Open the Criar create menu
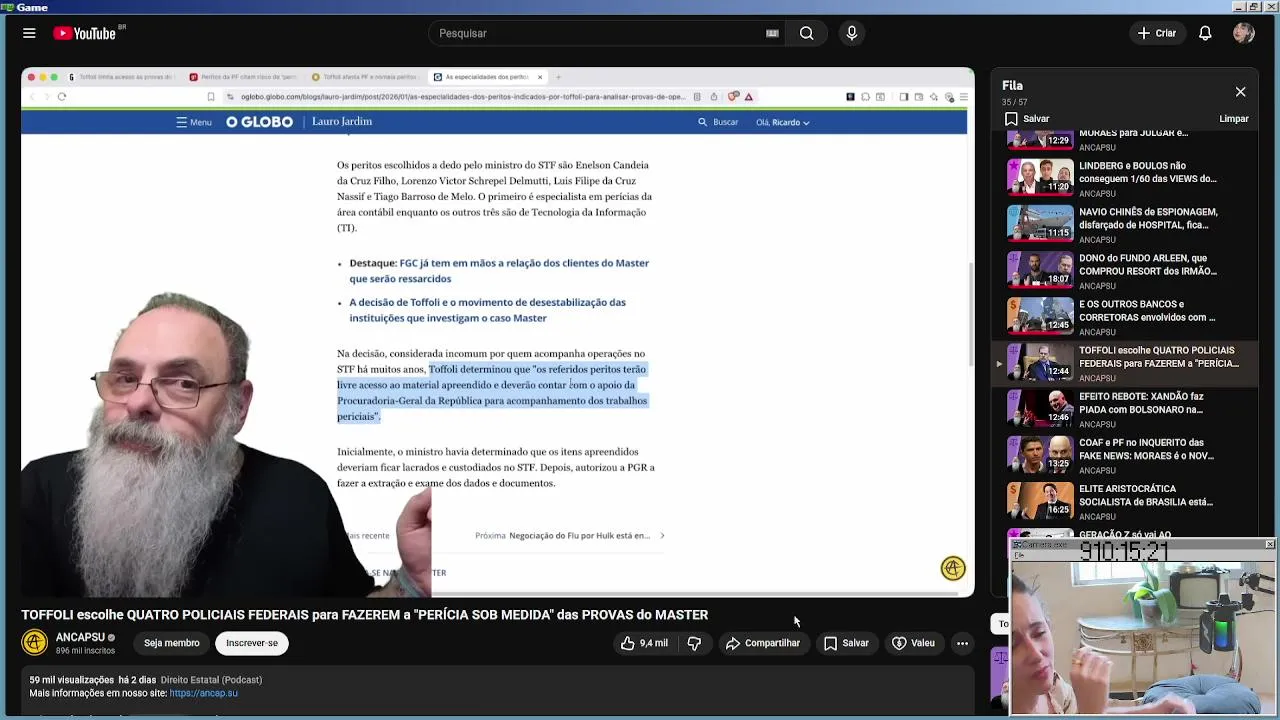The image size is (1280, 720). point(1157,33)
